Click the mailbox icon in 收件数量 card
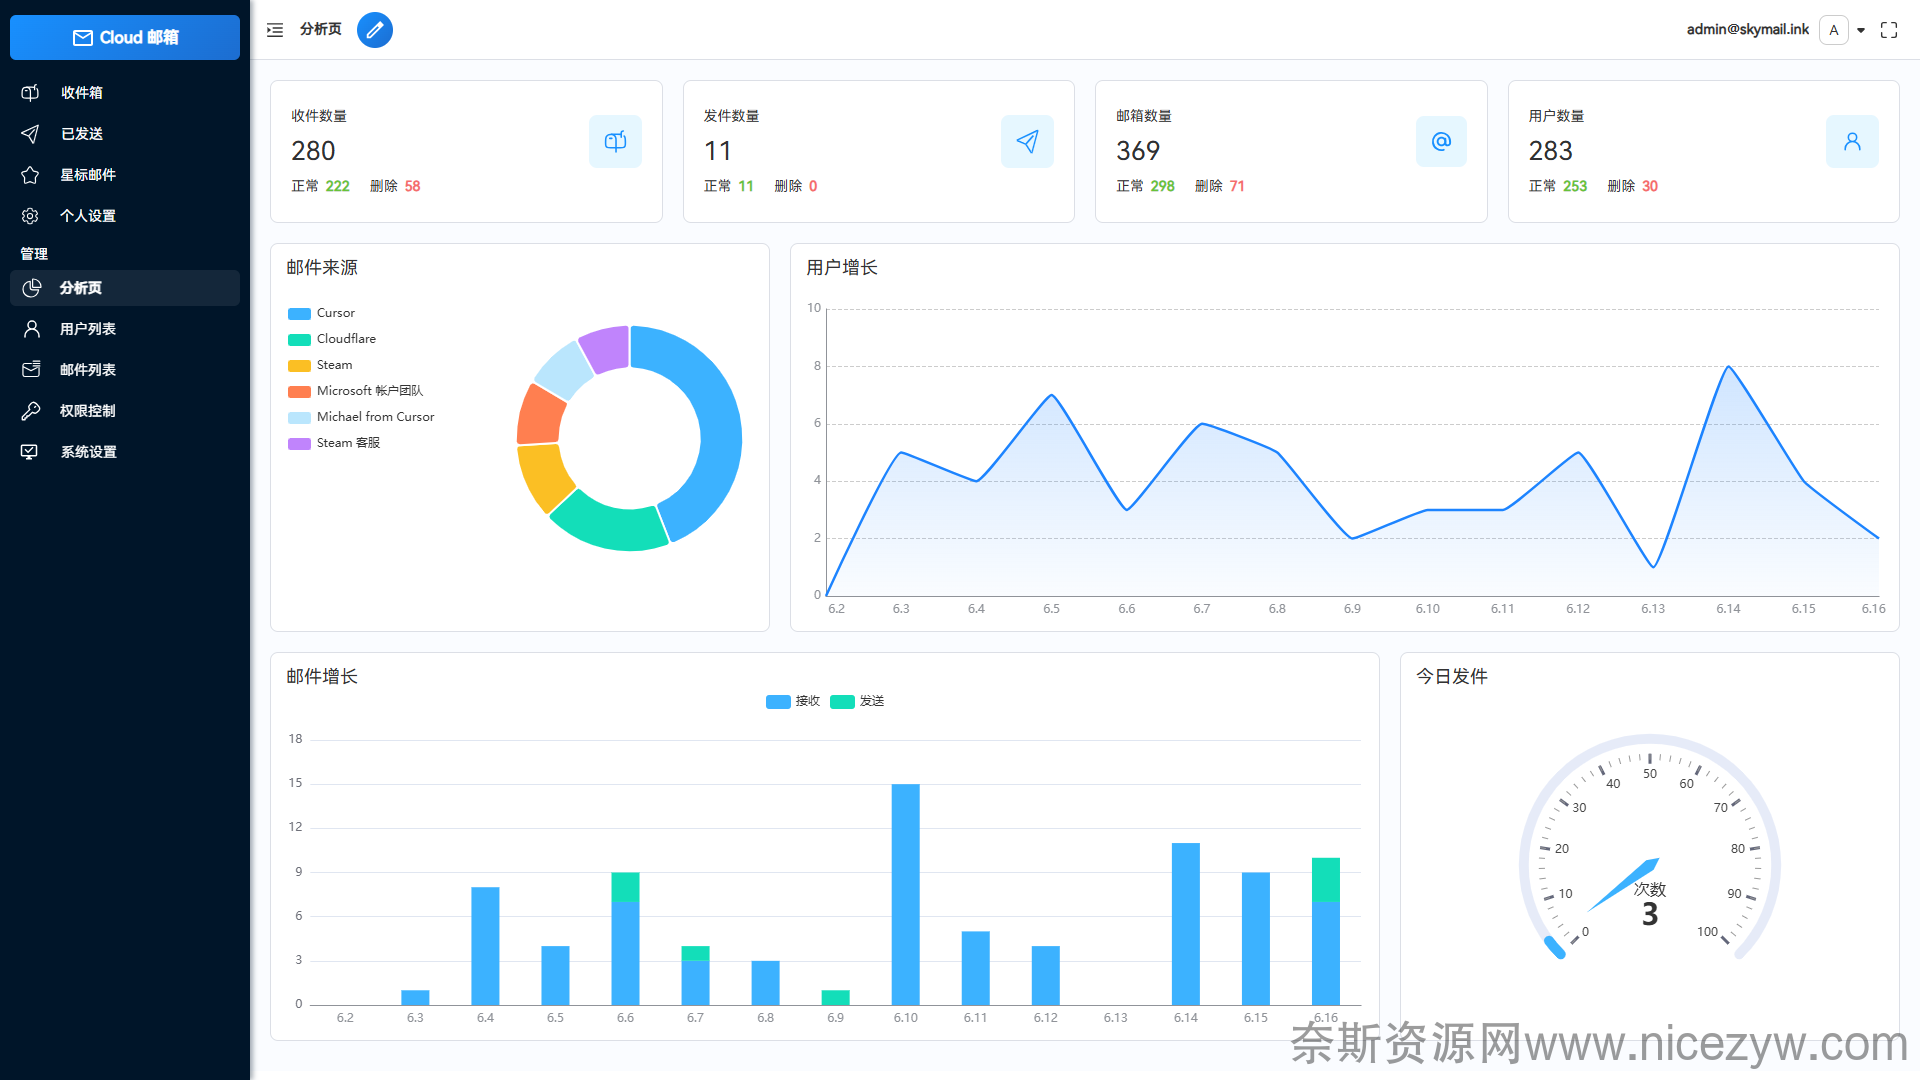The height and width of the screenshot is (1080, 1920). coord(615,142)
